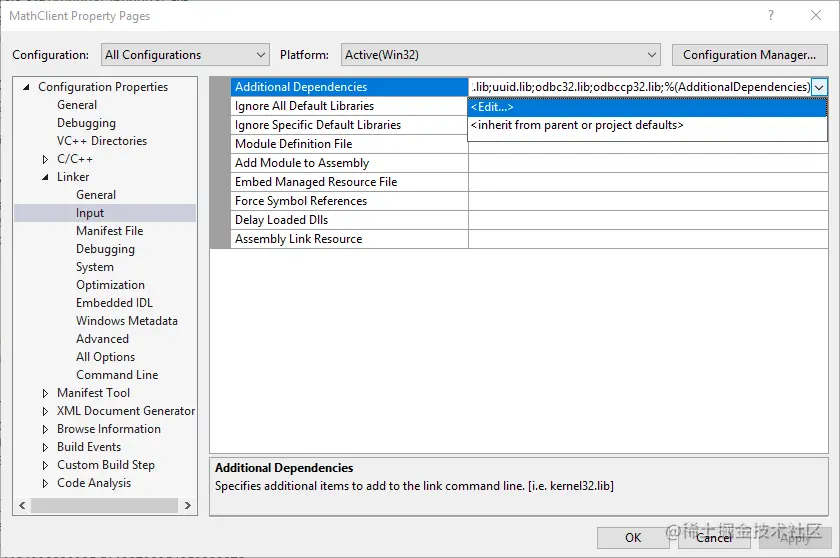The height and width of the screenshot is (558, 840).
Task: Click the tree scrollbar left arrow
Action: pyautogui.click(x=22, y=506)
